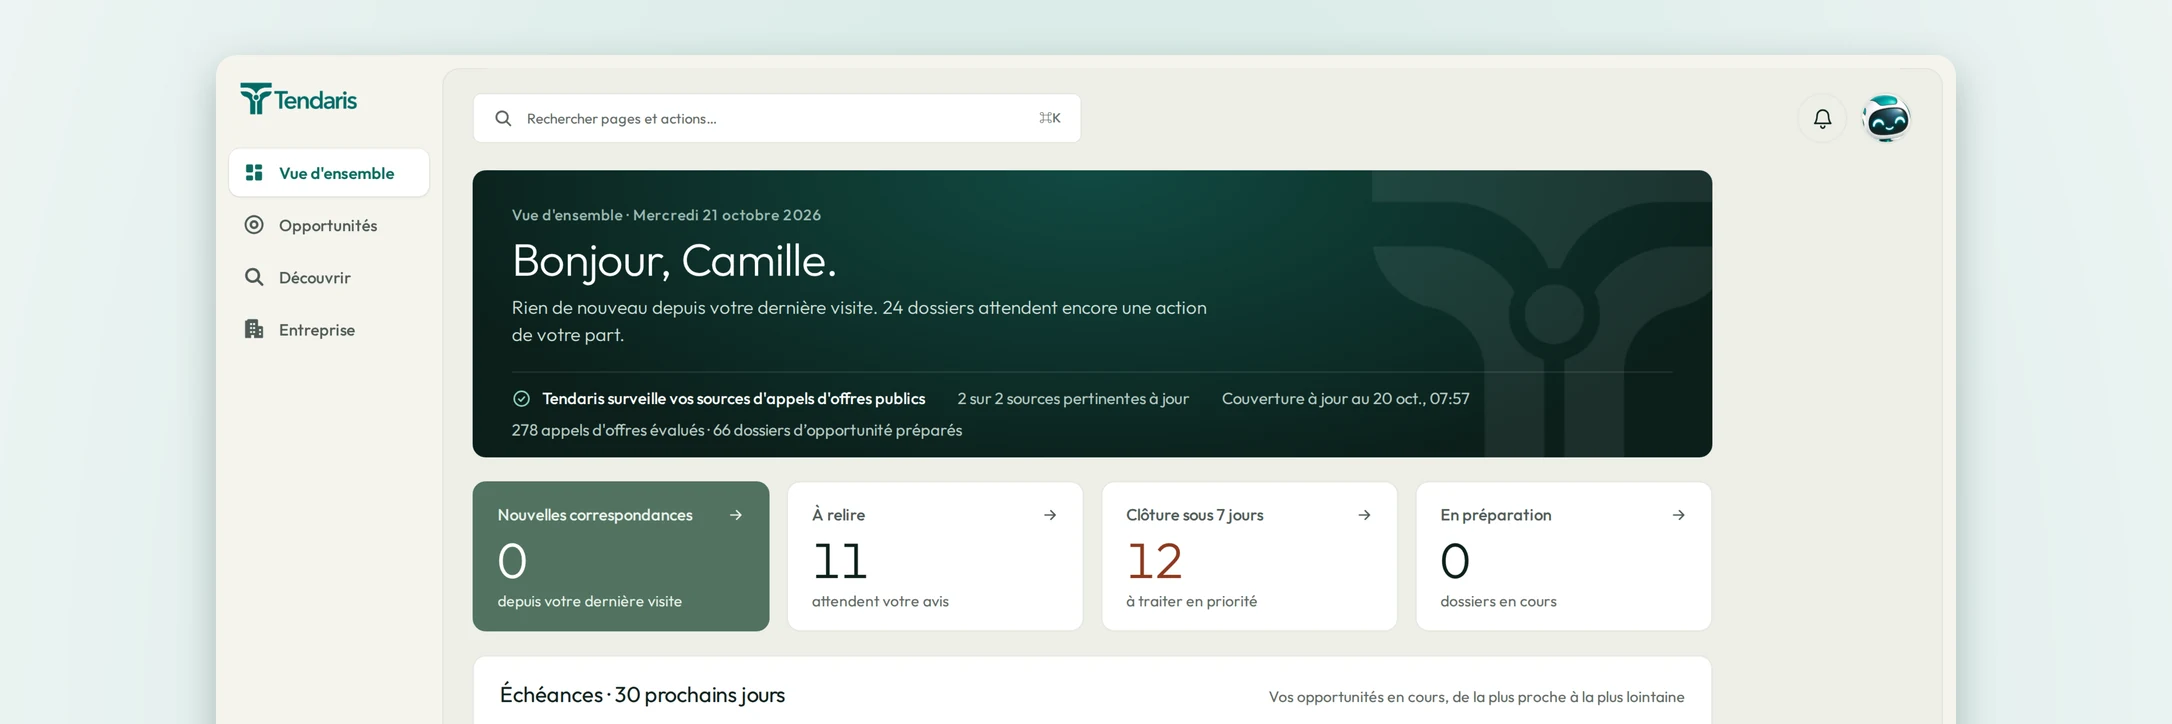Focus the Rechercher pages et actions field
Image resolution: width=2172 pixels, height=724 pixels.
[777, 118]
